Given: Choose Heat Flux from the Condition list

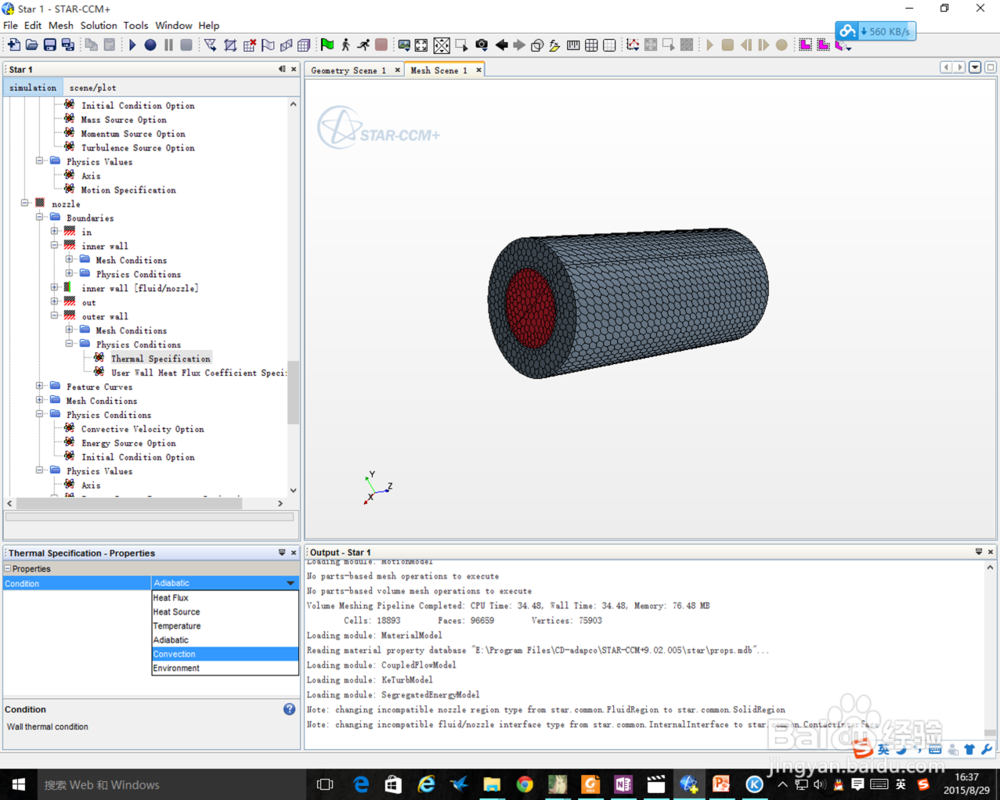Looking at the screenshot, I should point(224,598).
